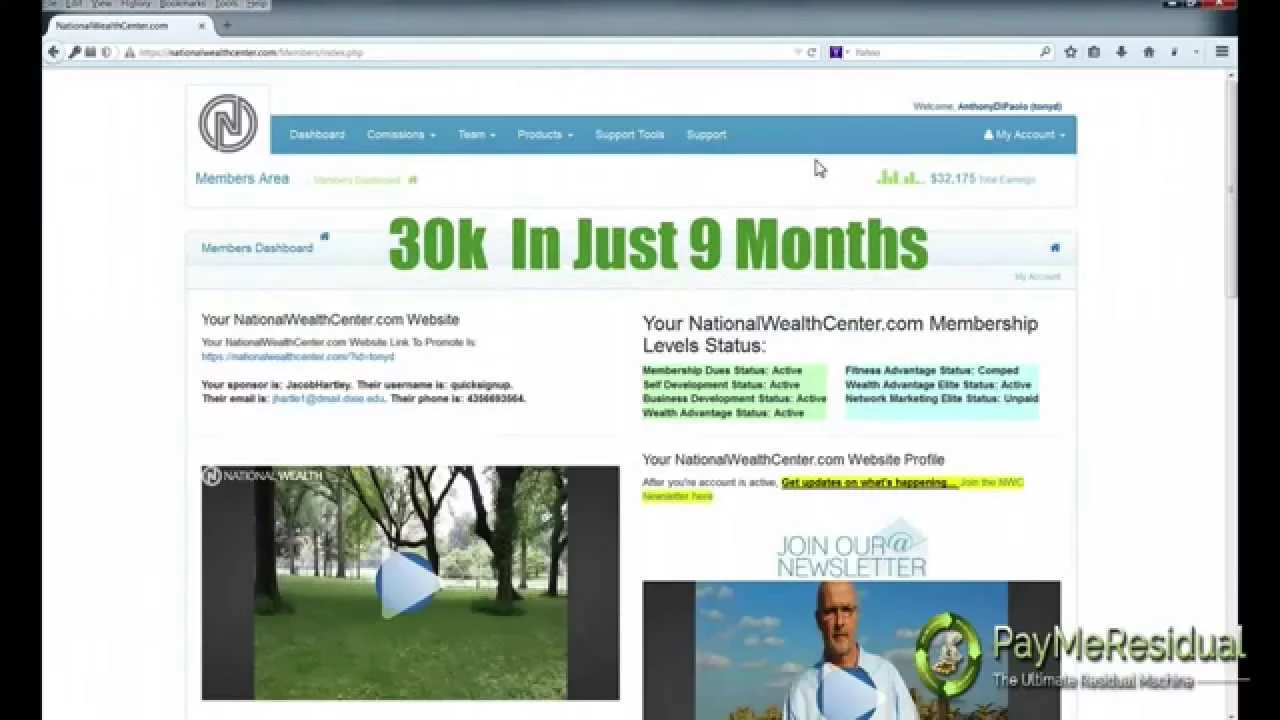Open browser Edit menu
The width and height of the screenshot is (1280, 720).
click(x=73, y=5)
